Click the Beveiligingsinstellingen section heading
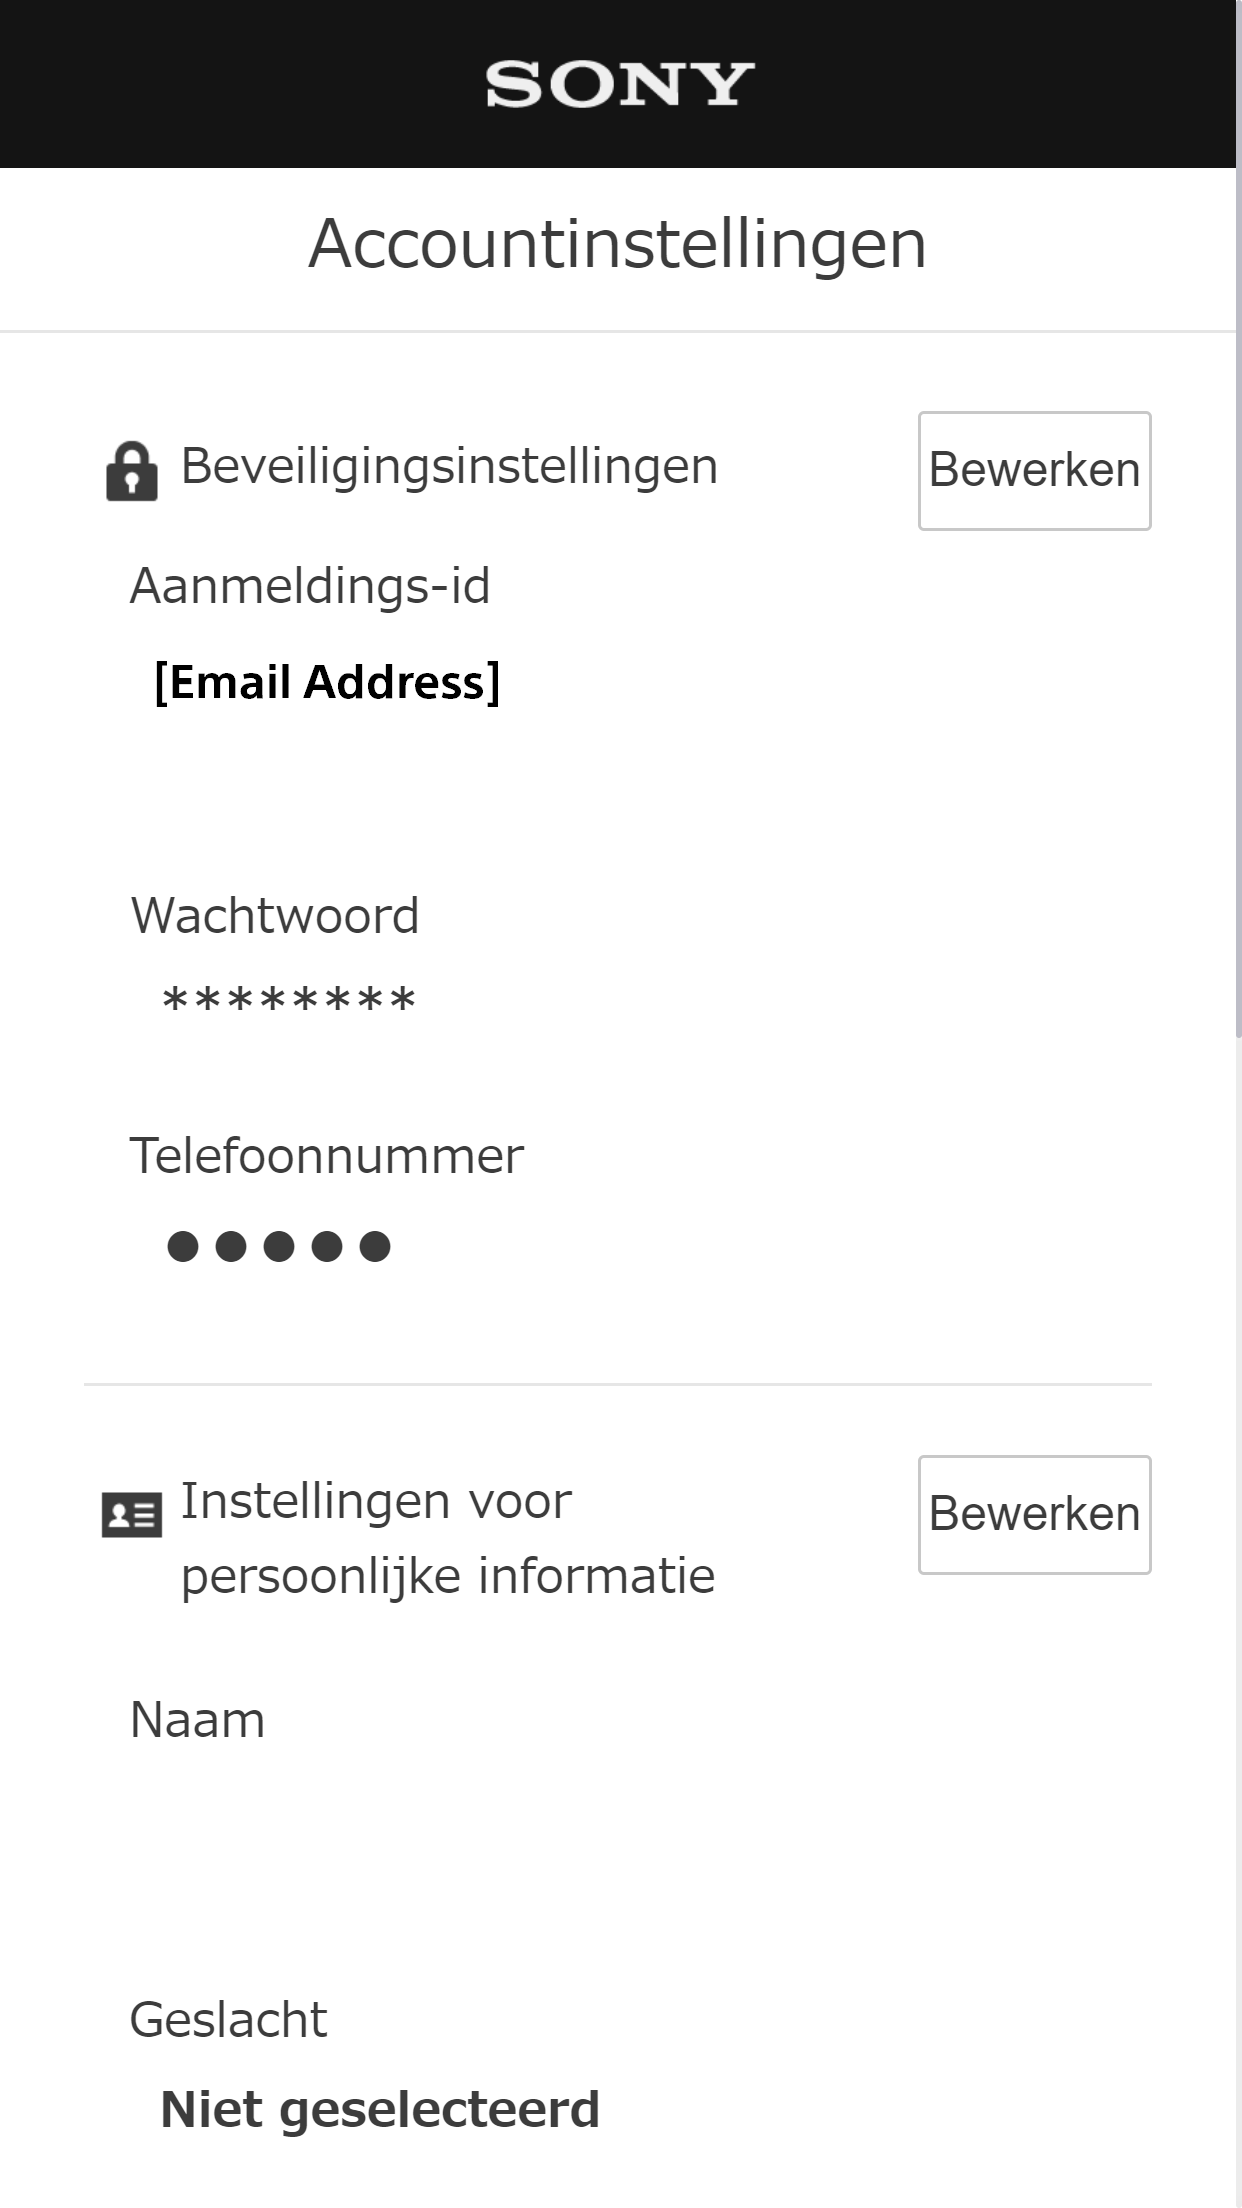This screenshot has height=2208, width=1242. (x=449, y=466)
